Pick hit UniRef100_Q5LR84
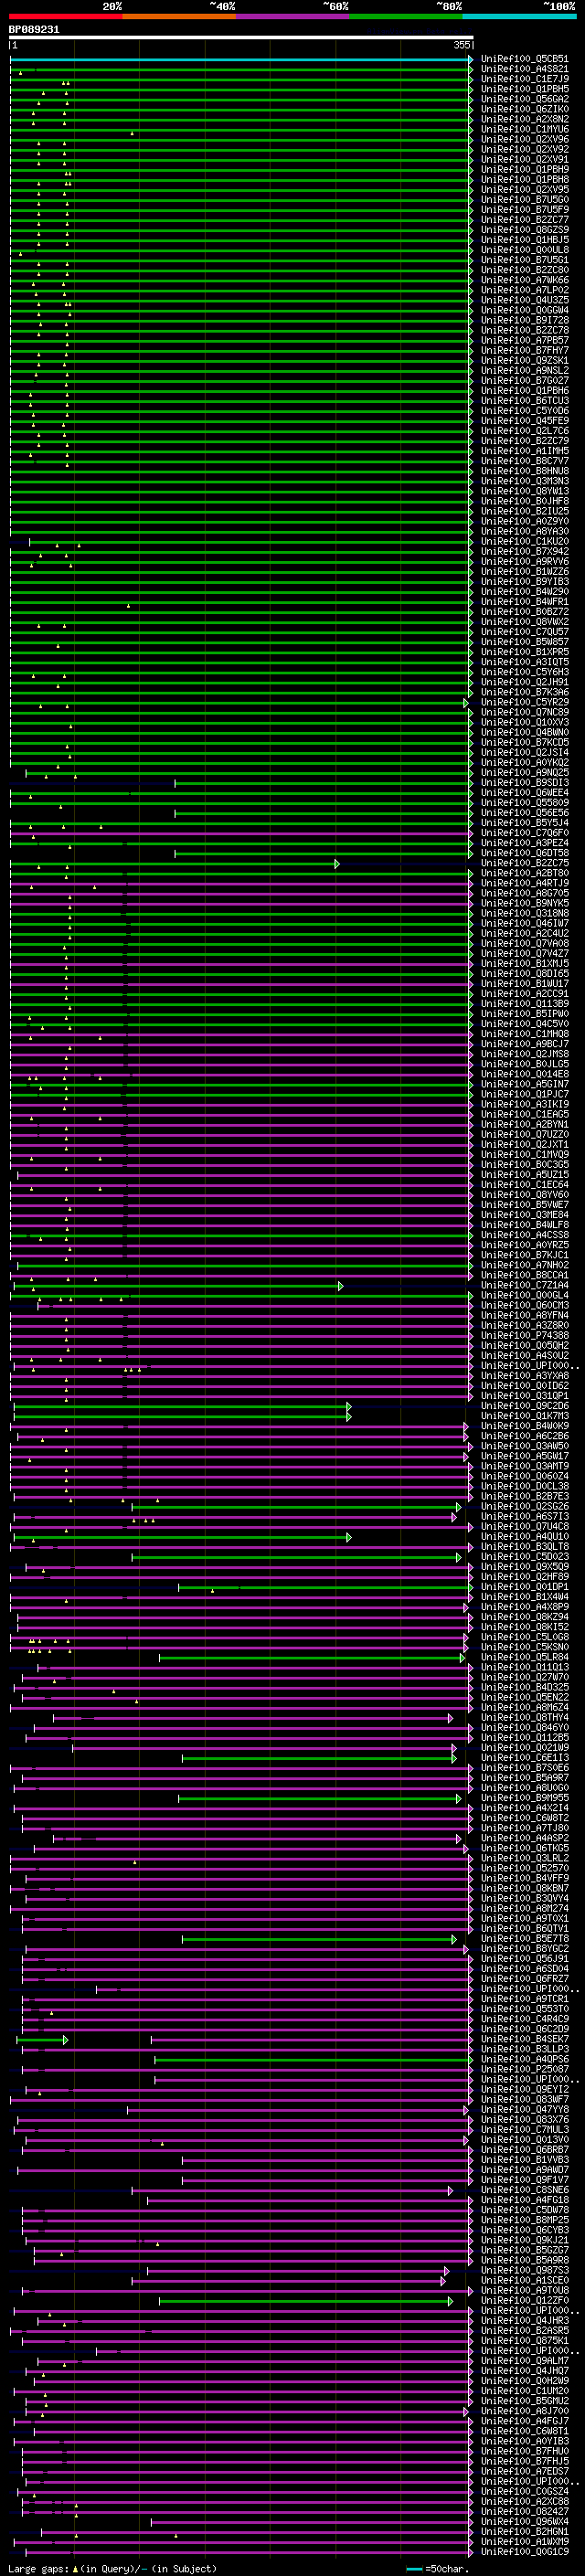Screen dimensions: 585x2576 (524, 1657)
